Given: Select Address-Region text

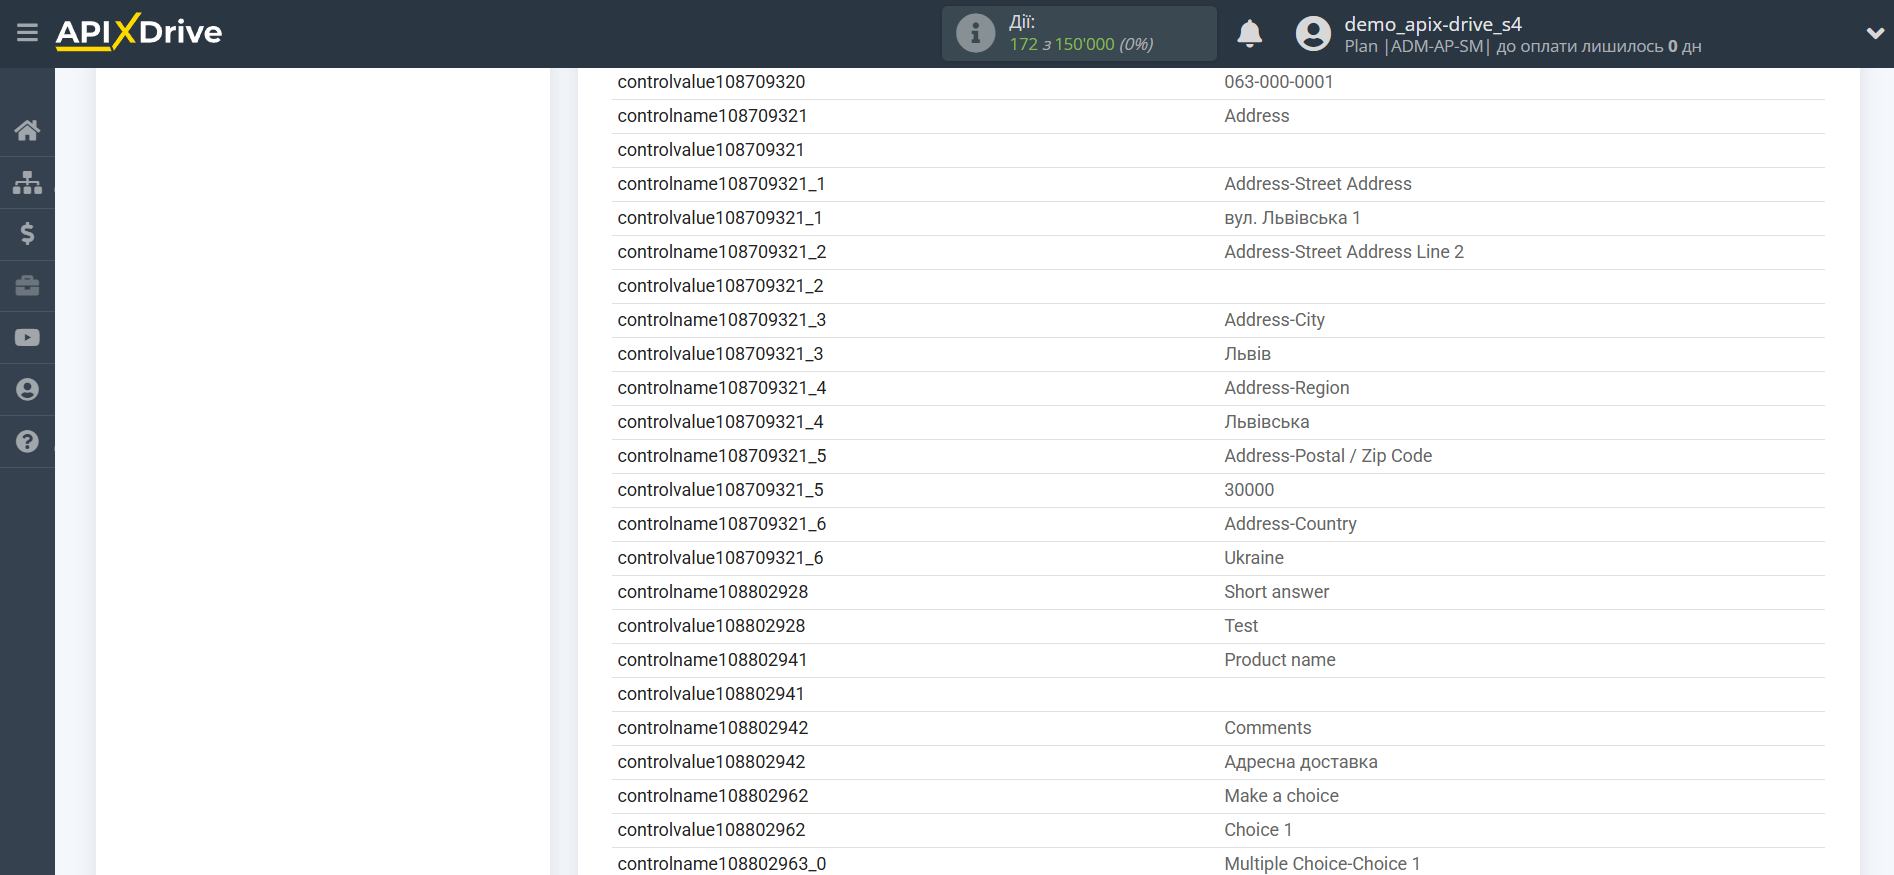Looking at the screenshot, I should point(1286,388).
